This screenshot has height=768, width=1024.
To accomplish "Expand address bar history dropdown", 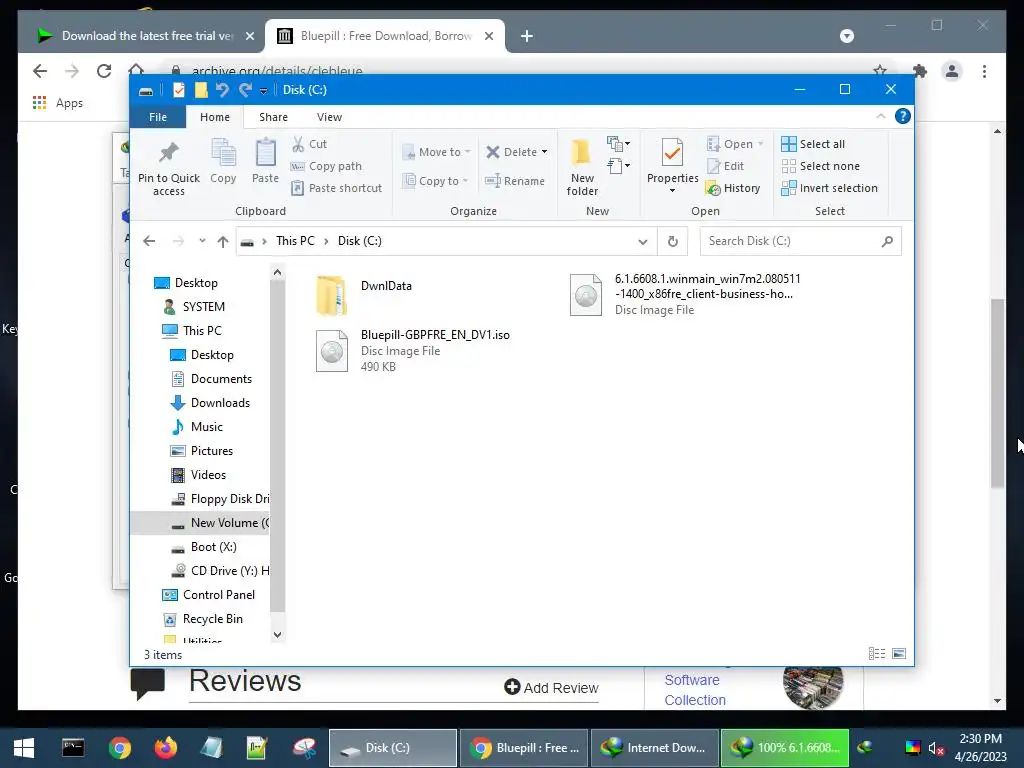I will pos(643,241).
